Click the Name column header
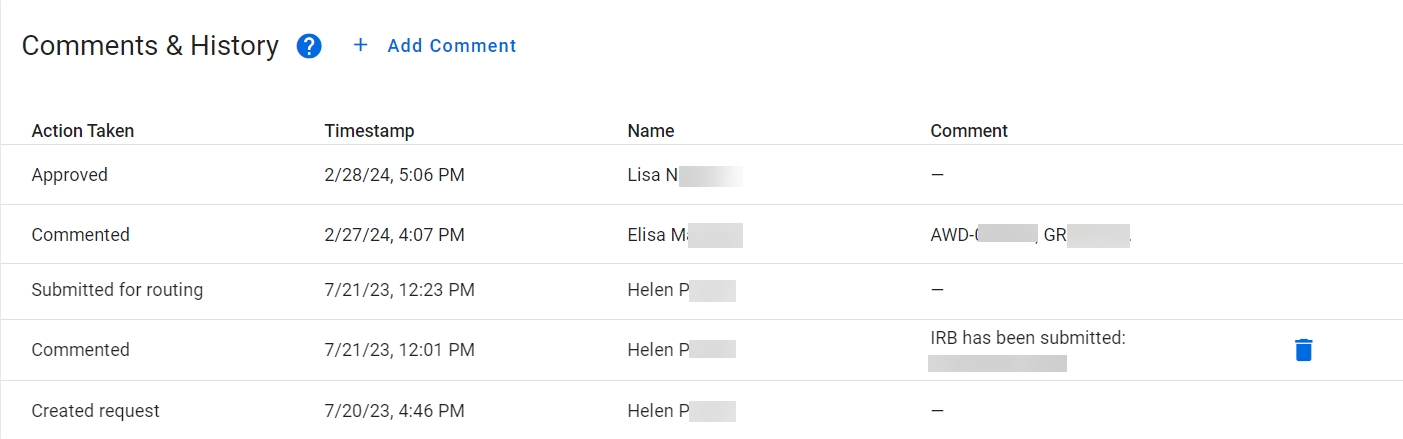Screen dimensions: 1403x439 pos(651,131)
